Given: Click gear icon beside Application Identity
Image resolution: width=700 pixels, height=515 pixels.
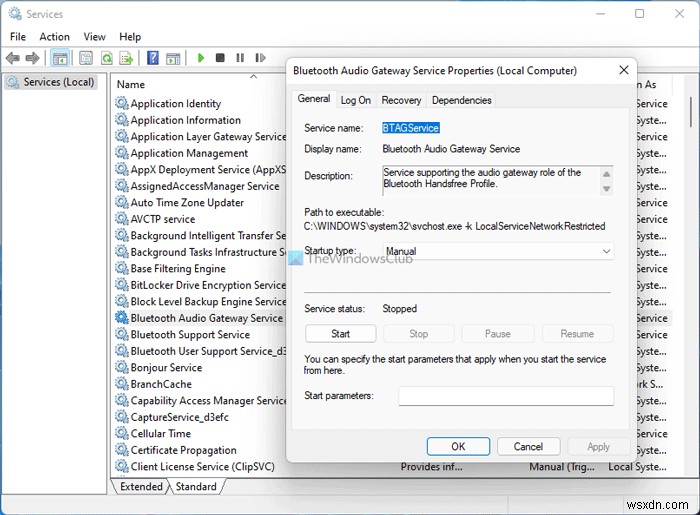Looking at the screenshot, I should [x=121, y=103].
